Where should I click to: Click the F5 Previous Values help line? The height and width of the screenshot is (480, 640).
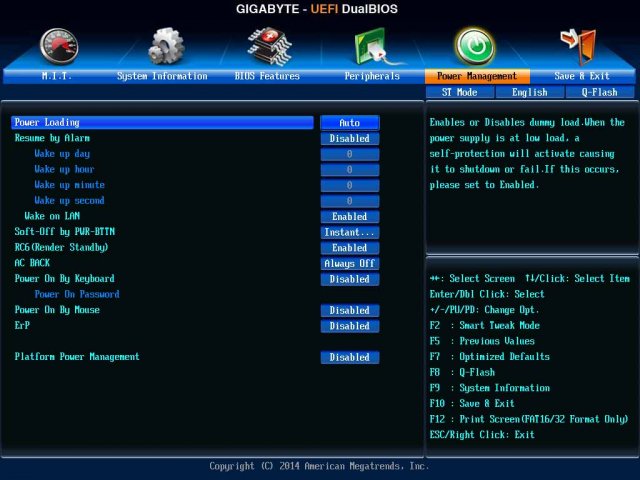click(x=482, y=341)
